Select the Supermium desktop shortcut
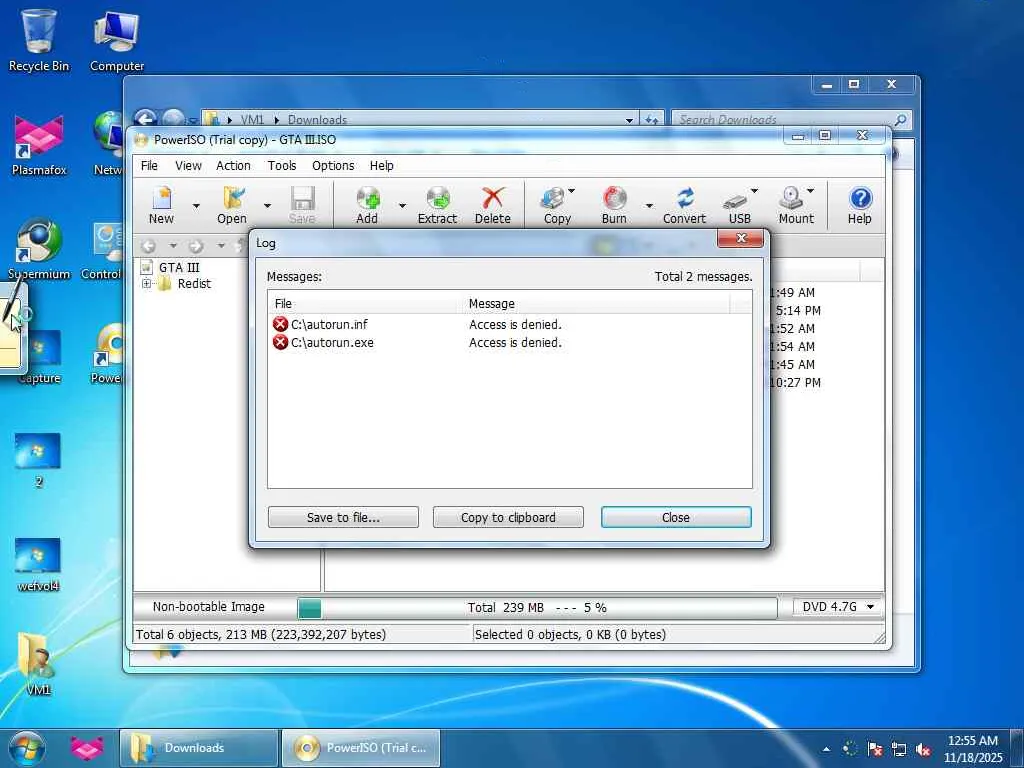 (x=39, y=249)
